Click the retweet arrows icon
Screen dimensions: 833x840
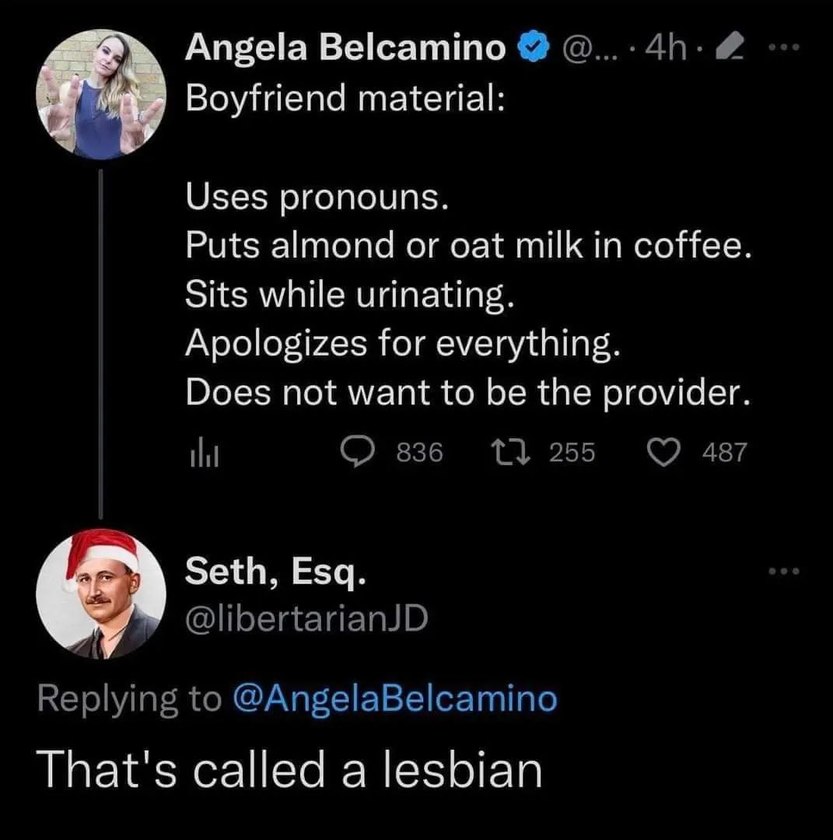(511, 452)
